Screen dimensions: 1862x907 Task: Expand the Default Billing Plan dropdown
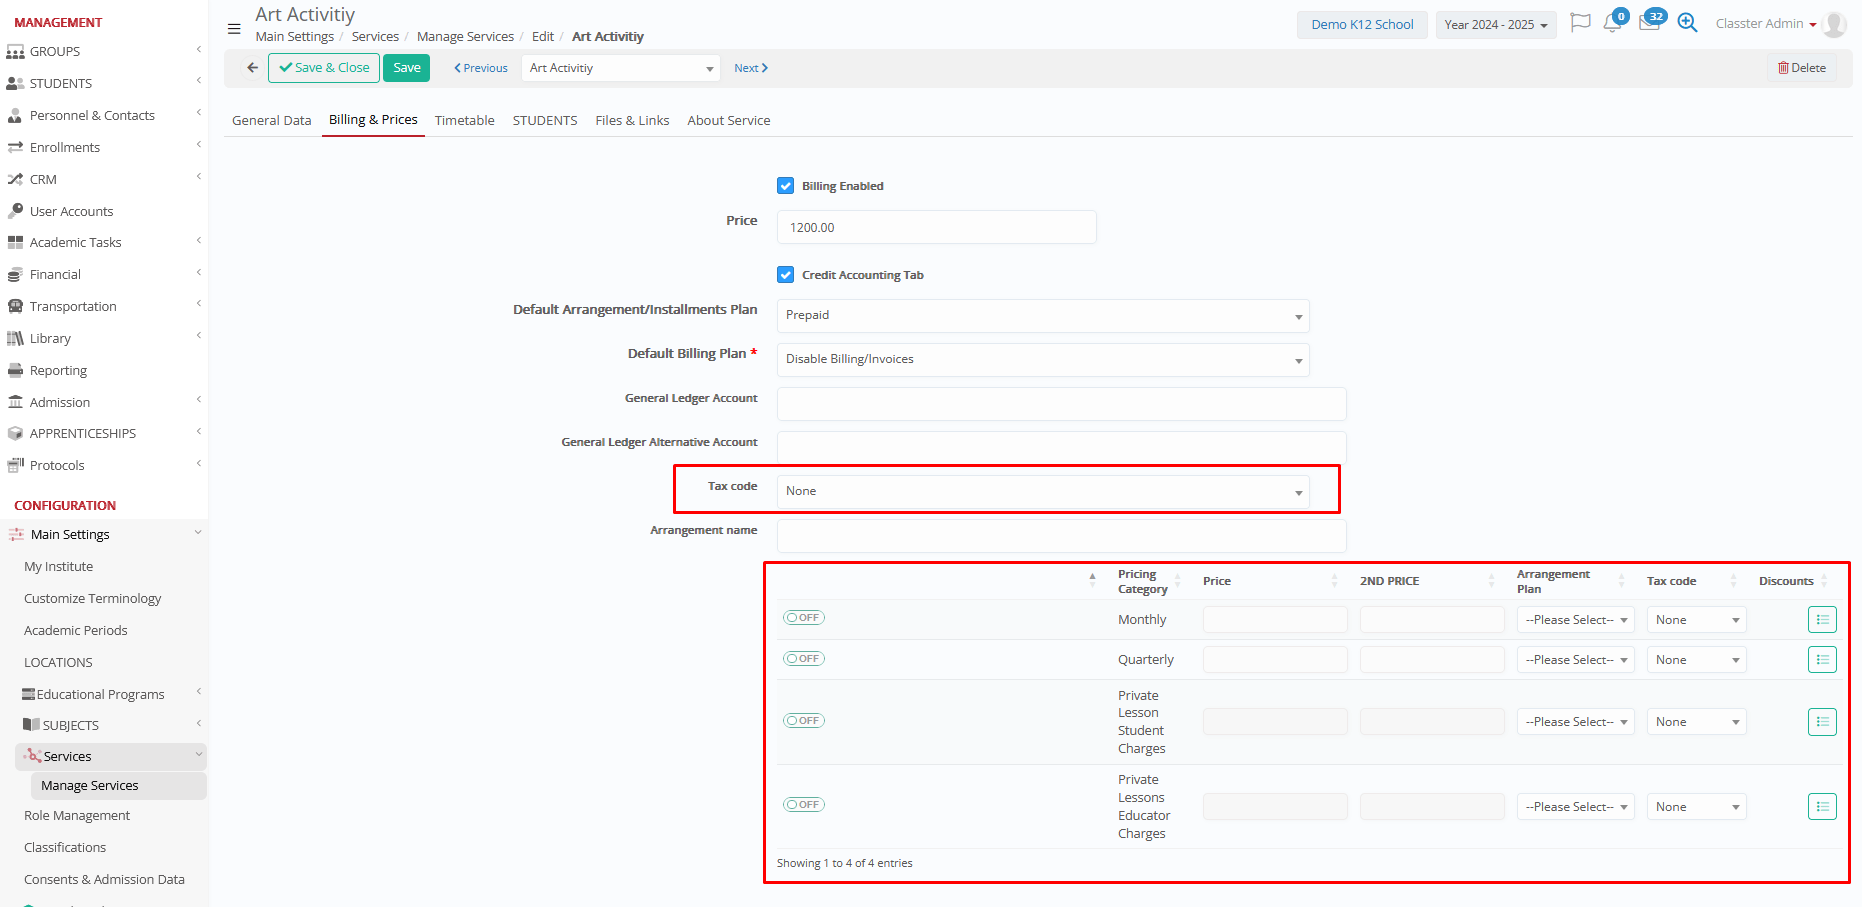coord(1042,359)
